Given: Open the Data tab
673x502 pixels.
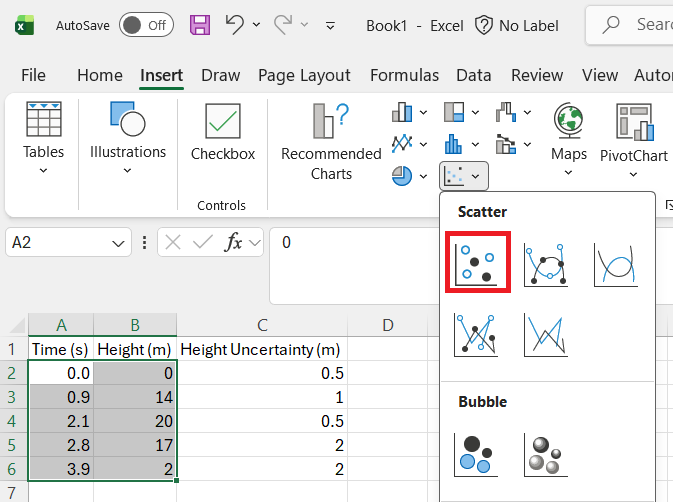Looking at the screenshot, I should coord(474,76).
